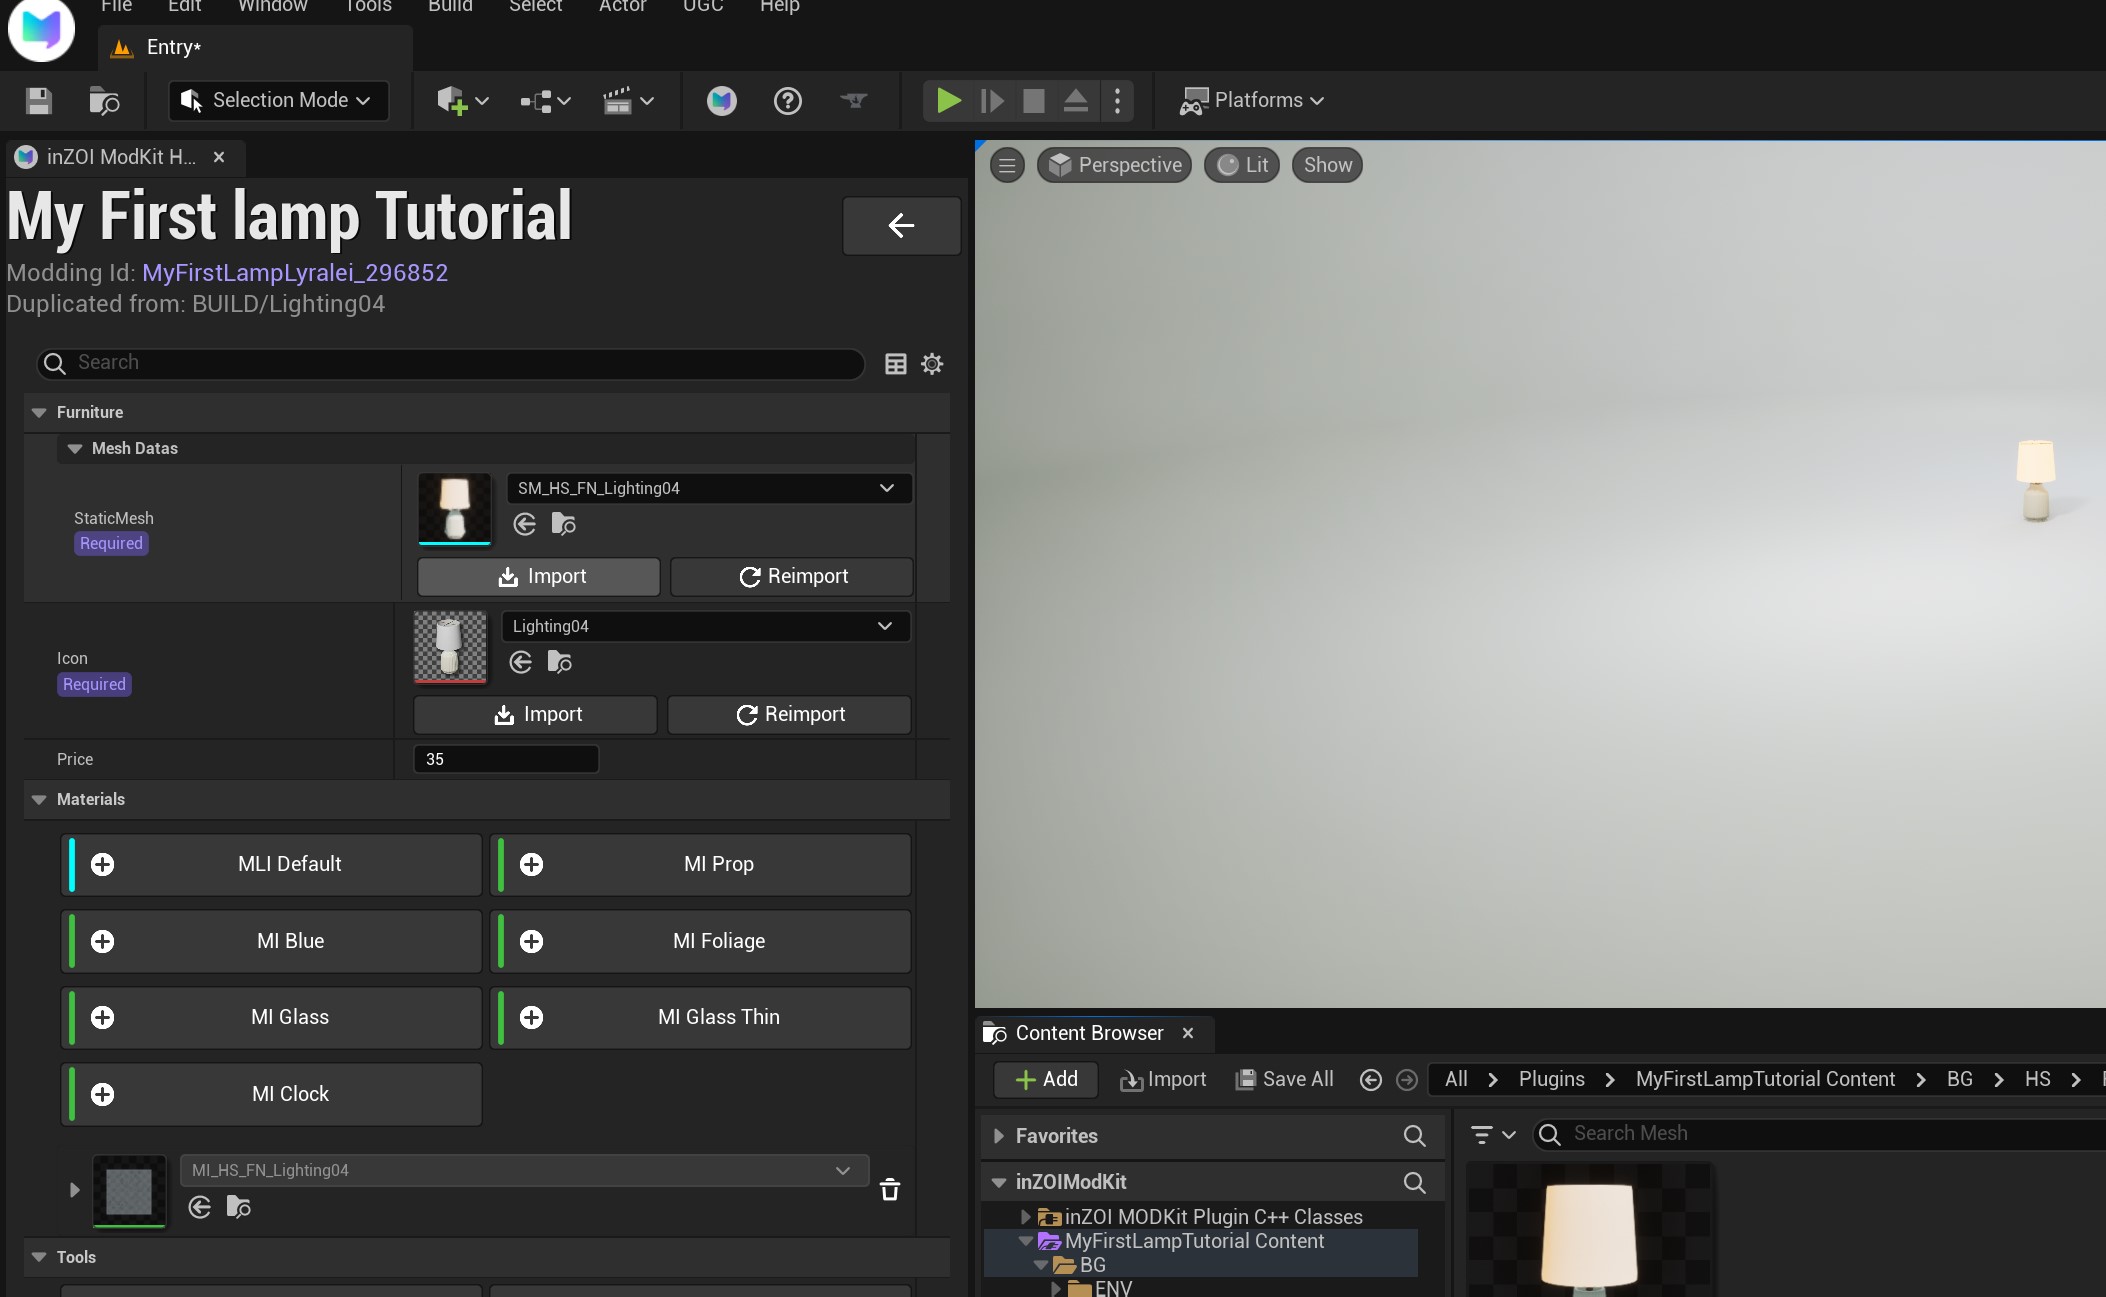Open the Selection Mode dropdown
Image resolution: width=2106 pixels, height=1297 pixels.
278,100
